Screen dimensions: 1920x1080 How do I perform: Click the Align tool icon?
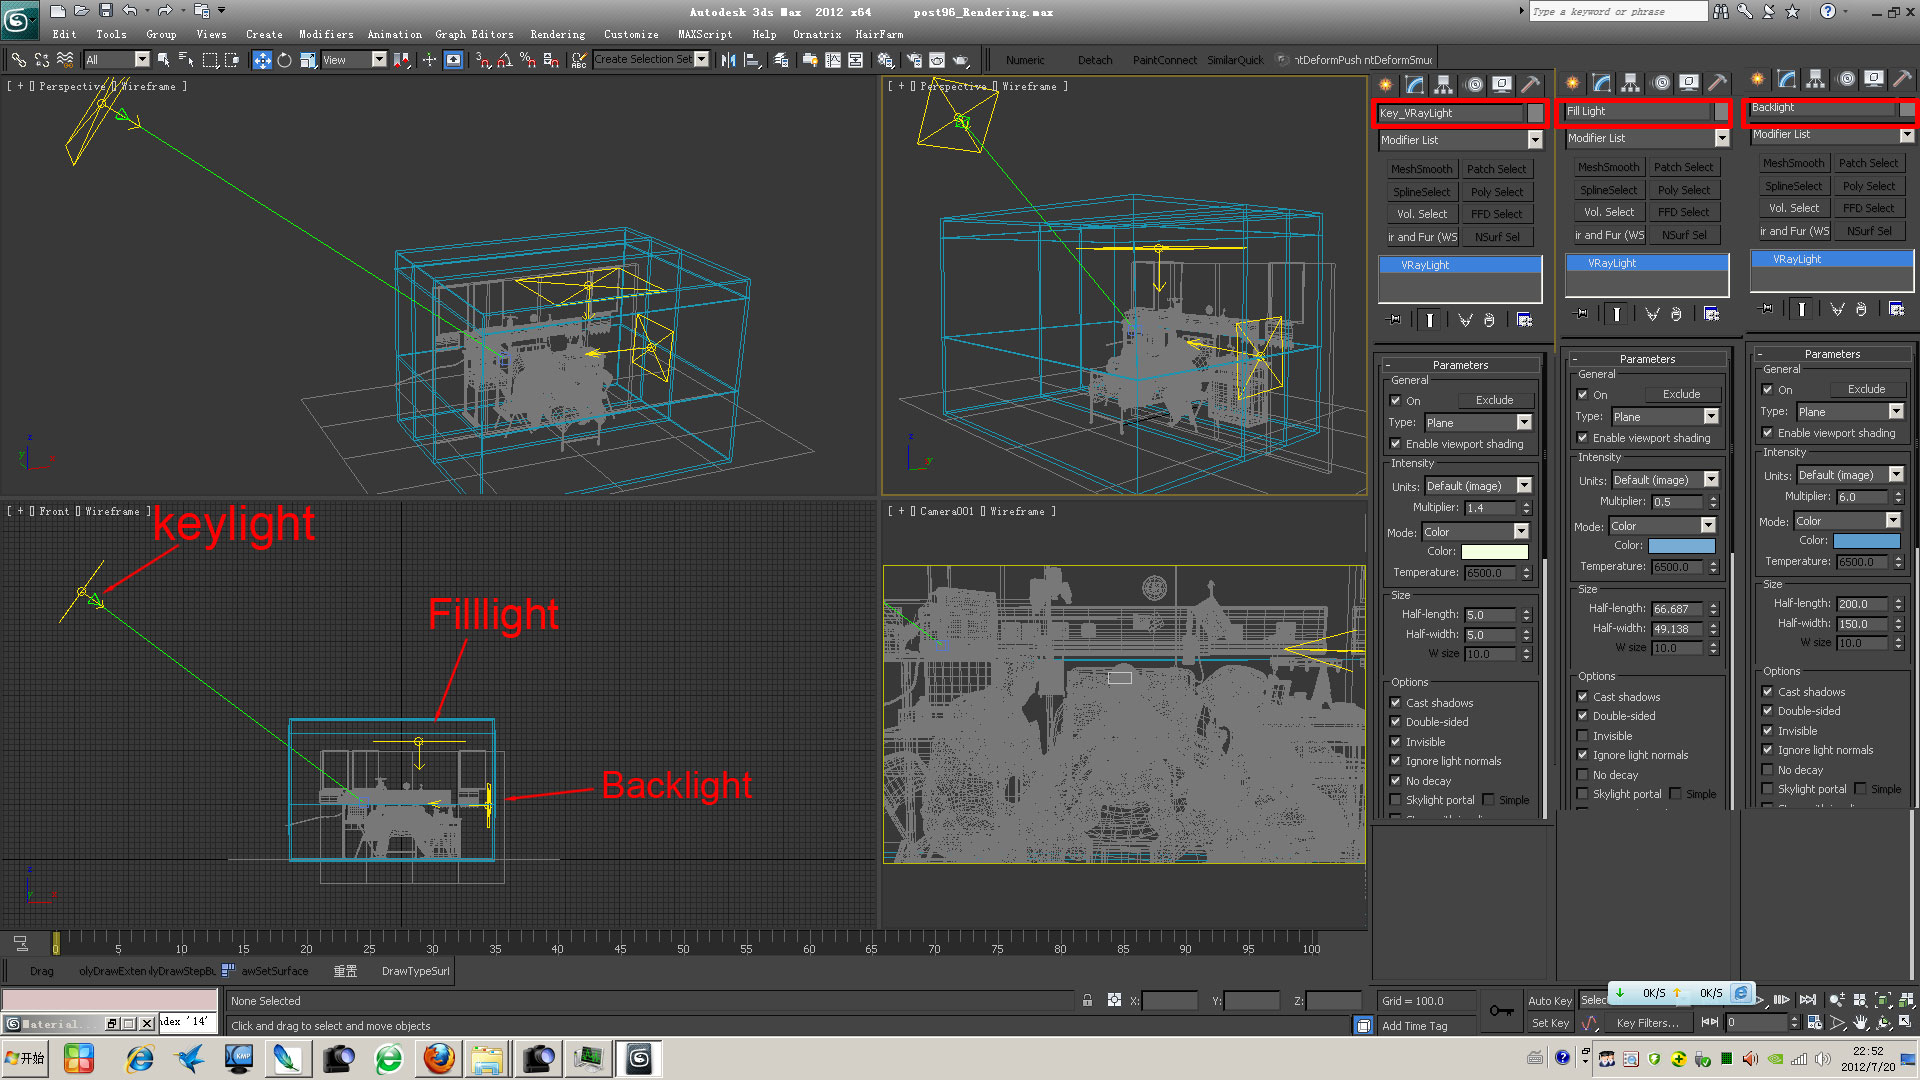point(752,60)
